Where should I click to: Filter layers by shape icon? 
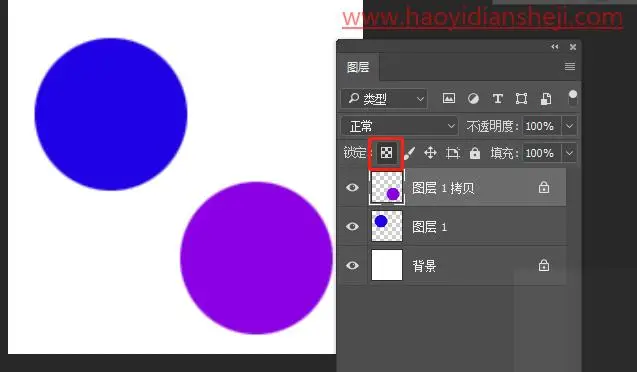(x=521, y=98)
